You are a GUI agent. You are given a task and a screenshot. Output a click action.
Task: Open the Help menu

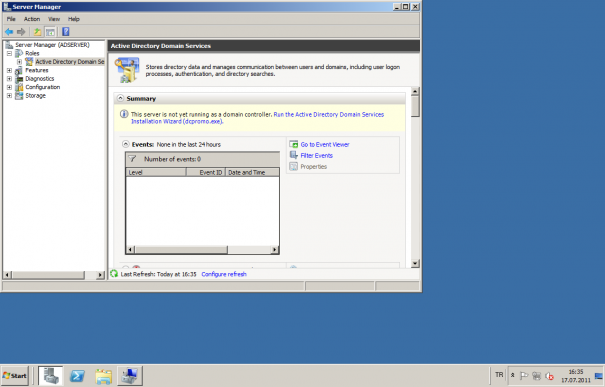tap(74, 19)
